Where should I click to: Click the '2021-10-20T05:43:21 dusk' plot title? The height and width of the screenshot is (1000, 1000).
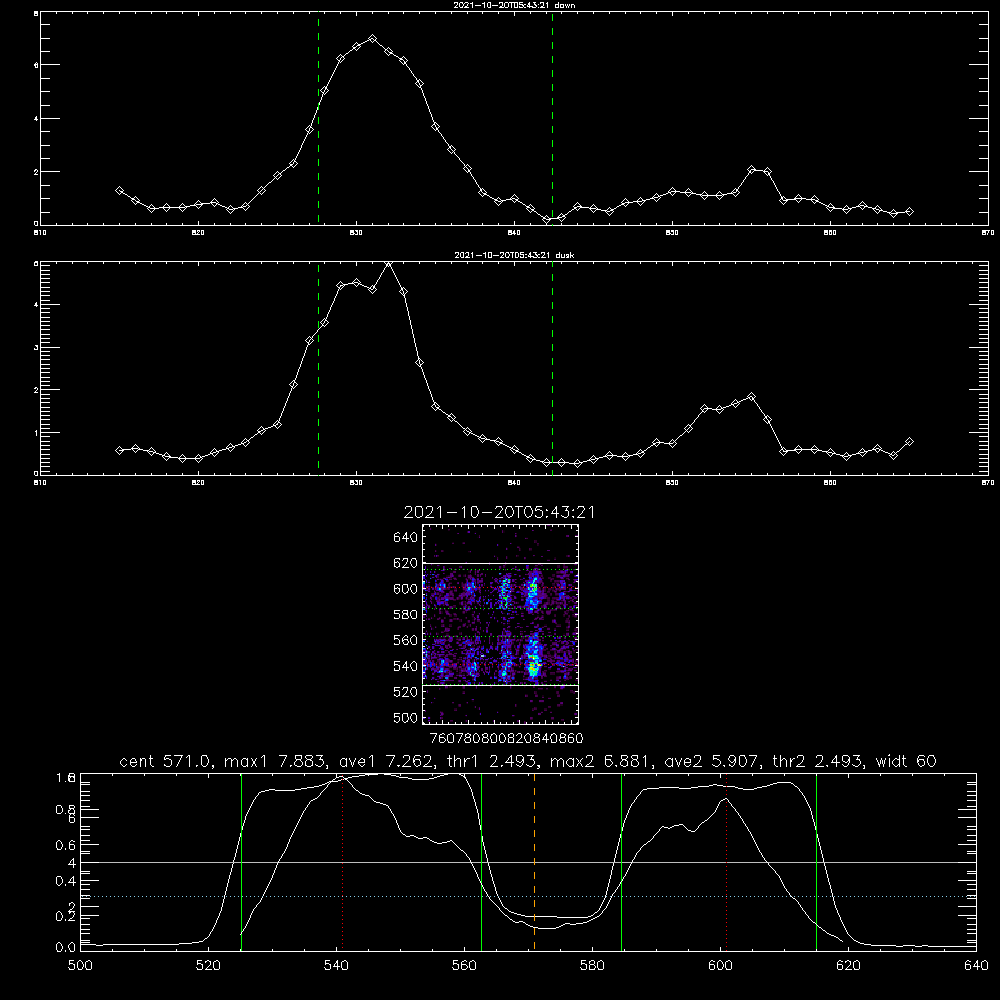[514, 255]
